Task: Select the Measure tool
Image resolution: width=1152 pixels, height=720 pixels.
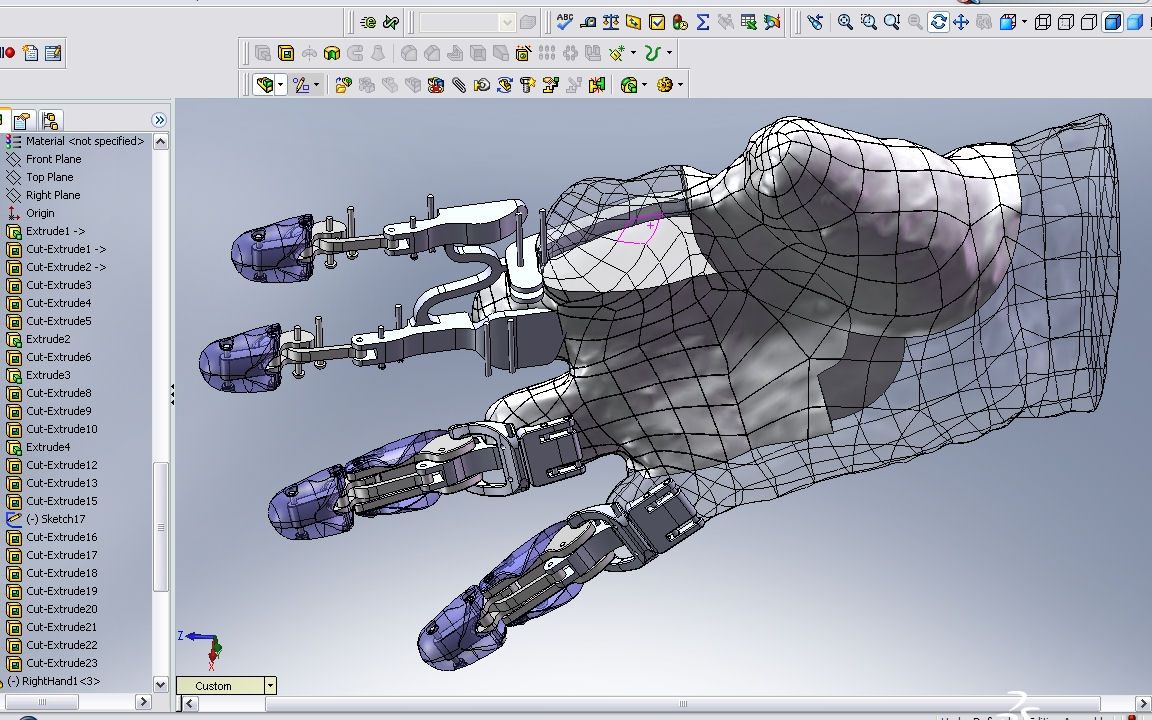Action: [x=588, y=22]
